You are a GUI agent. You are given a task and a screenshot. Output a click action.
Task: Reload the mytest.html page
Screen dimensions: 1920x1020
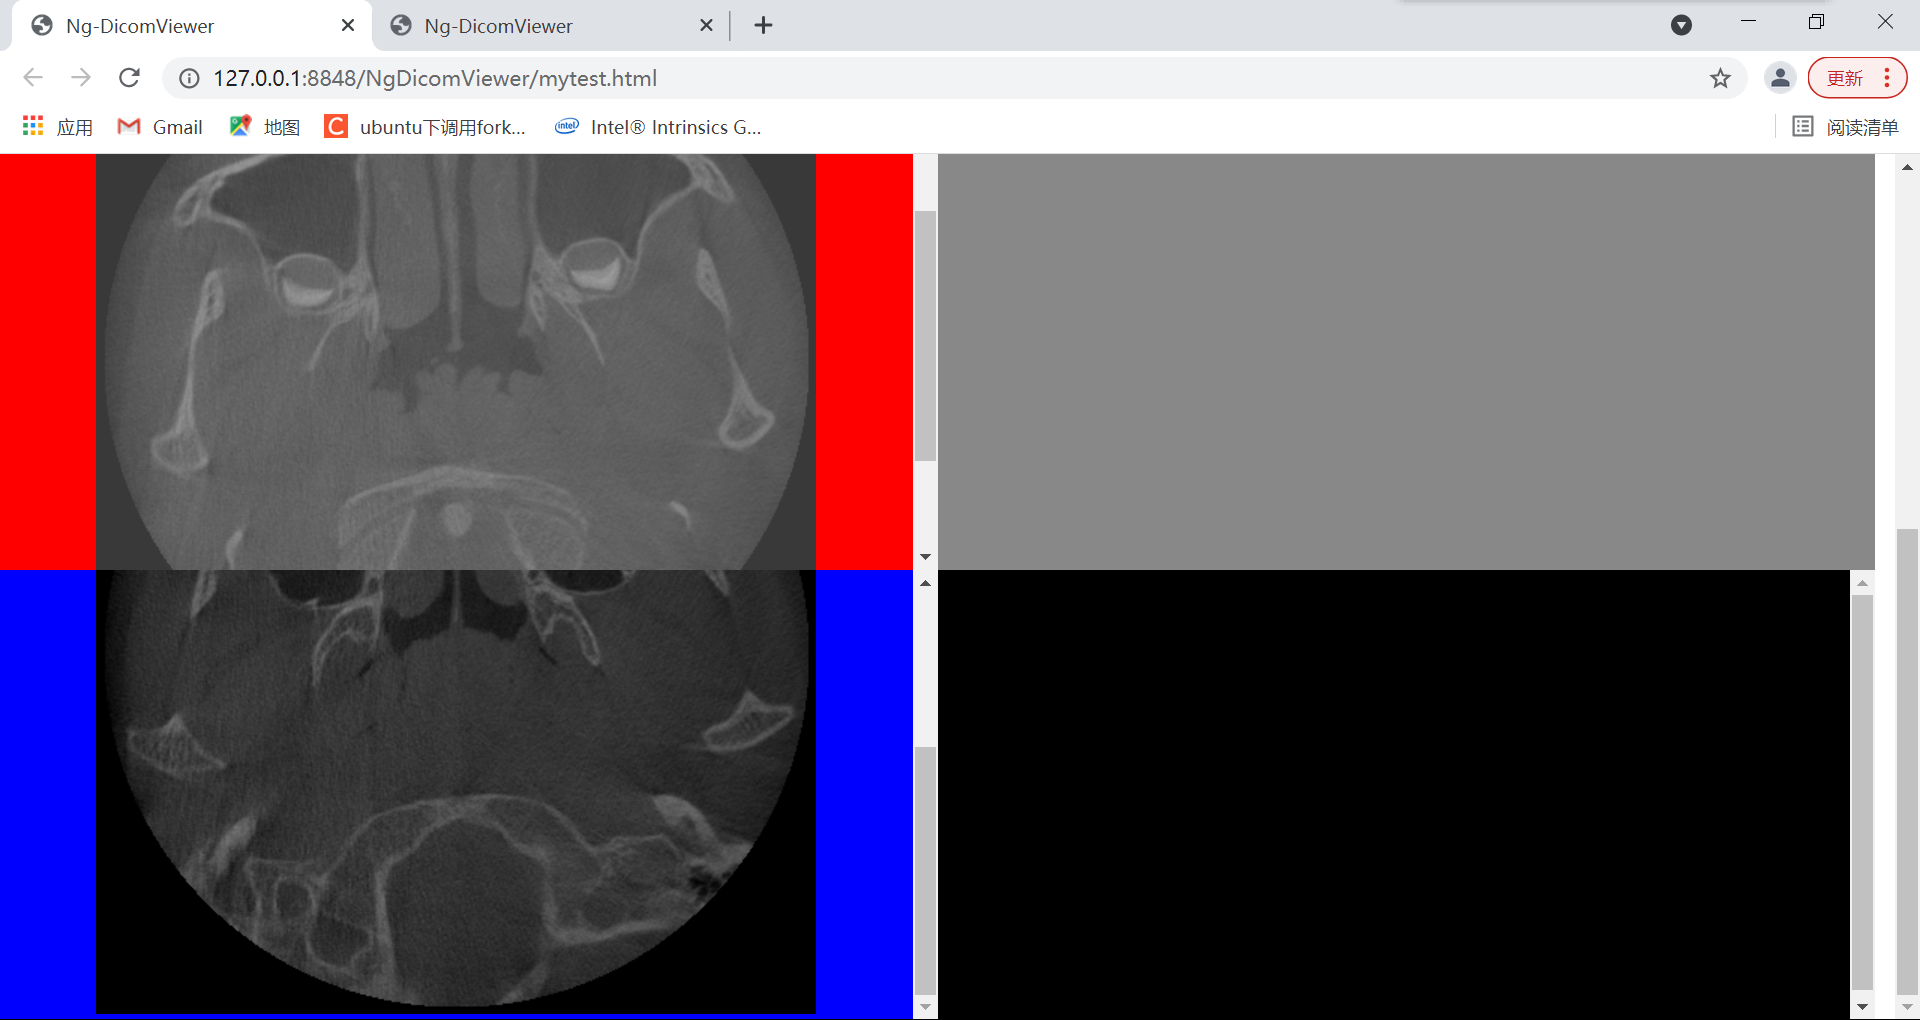(129, 77)
